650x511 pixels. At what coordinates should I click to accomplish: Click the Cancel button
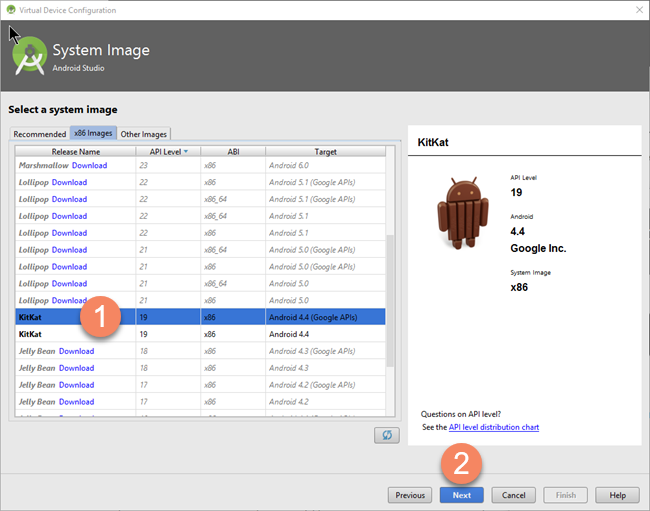[513, 495]
